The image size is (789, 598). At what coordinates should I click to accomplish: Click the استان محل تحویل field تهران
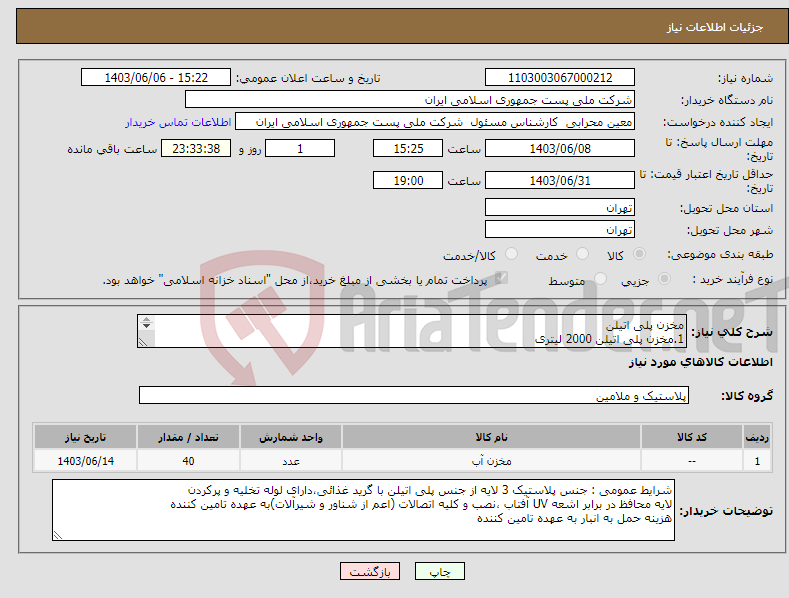click(x=560, y=207)
